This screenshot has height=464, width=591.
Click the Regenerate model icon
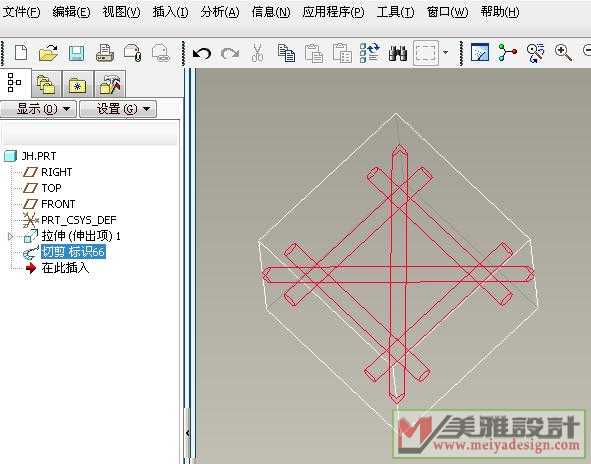[369, 53]
